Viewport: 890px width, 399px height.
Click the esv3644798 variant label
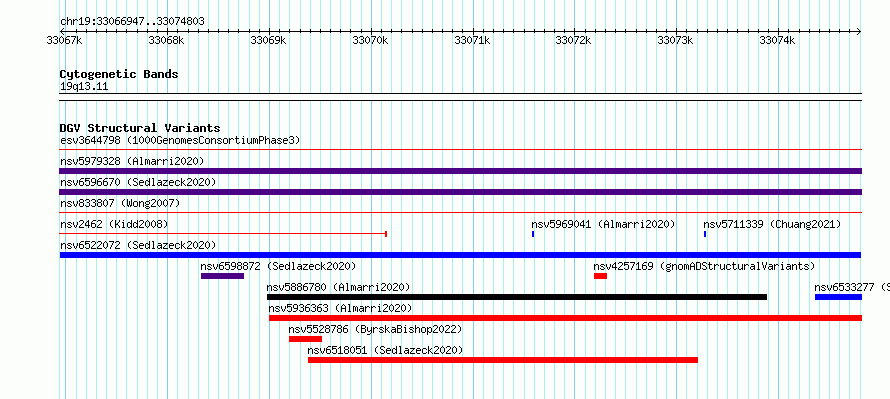(180, 140)
